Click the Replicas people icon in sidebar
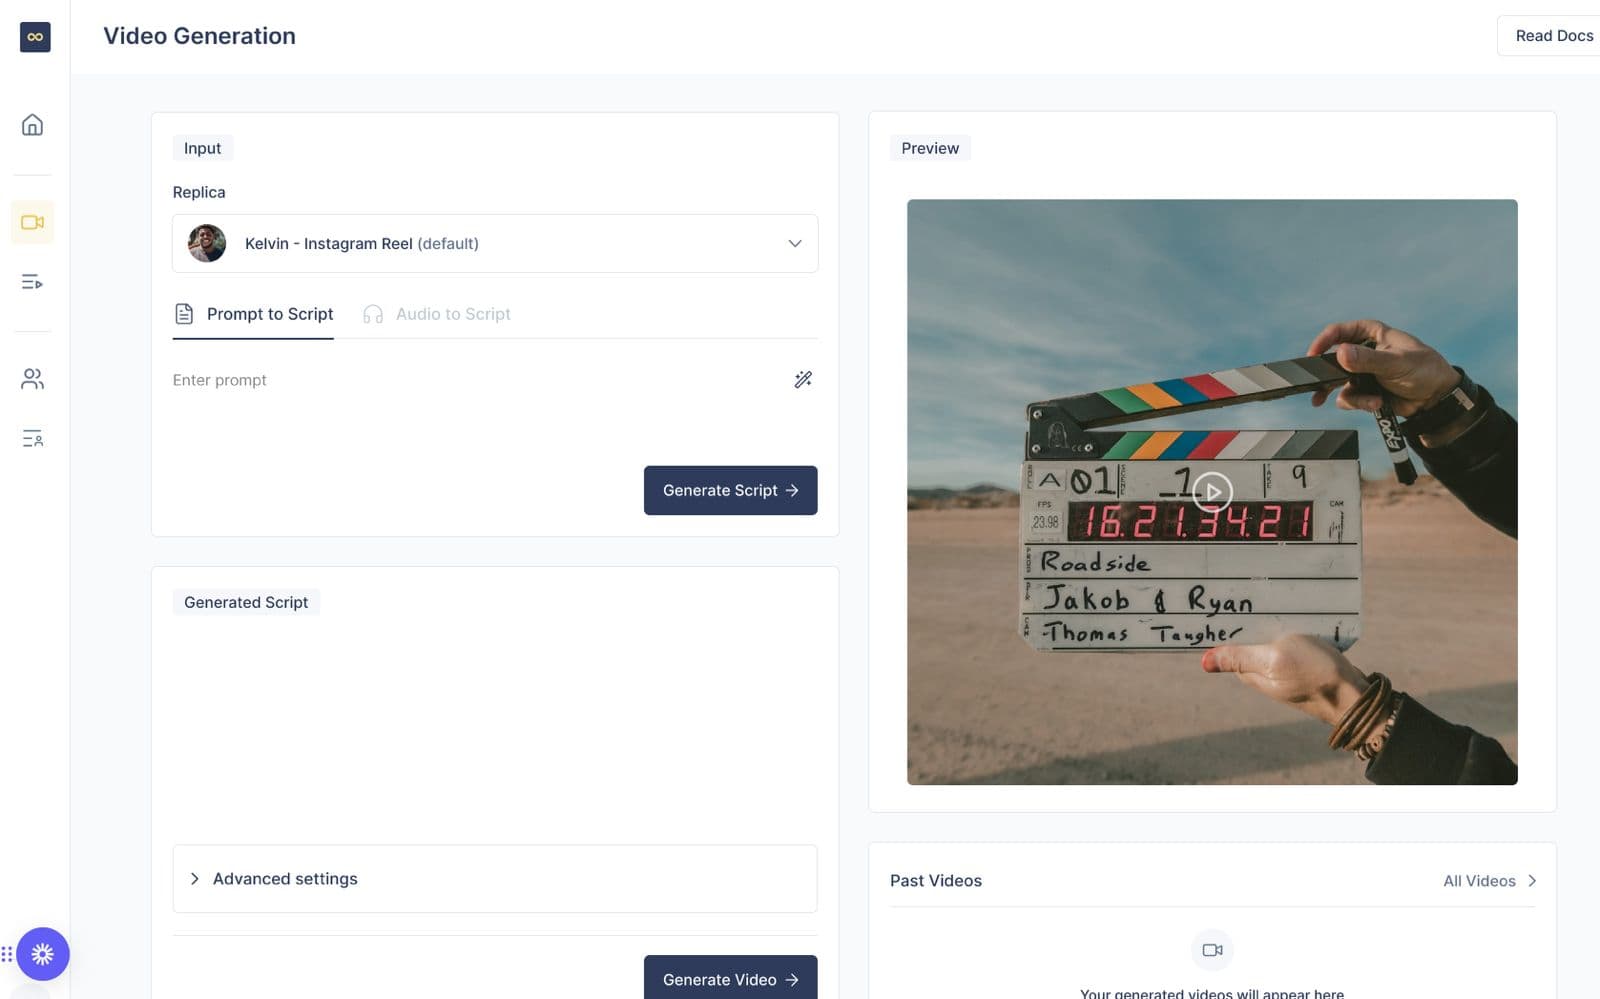The image size is (1600, 999). click(x=32, y=379)
